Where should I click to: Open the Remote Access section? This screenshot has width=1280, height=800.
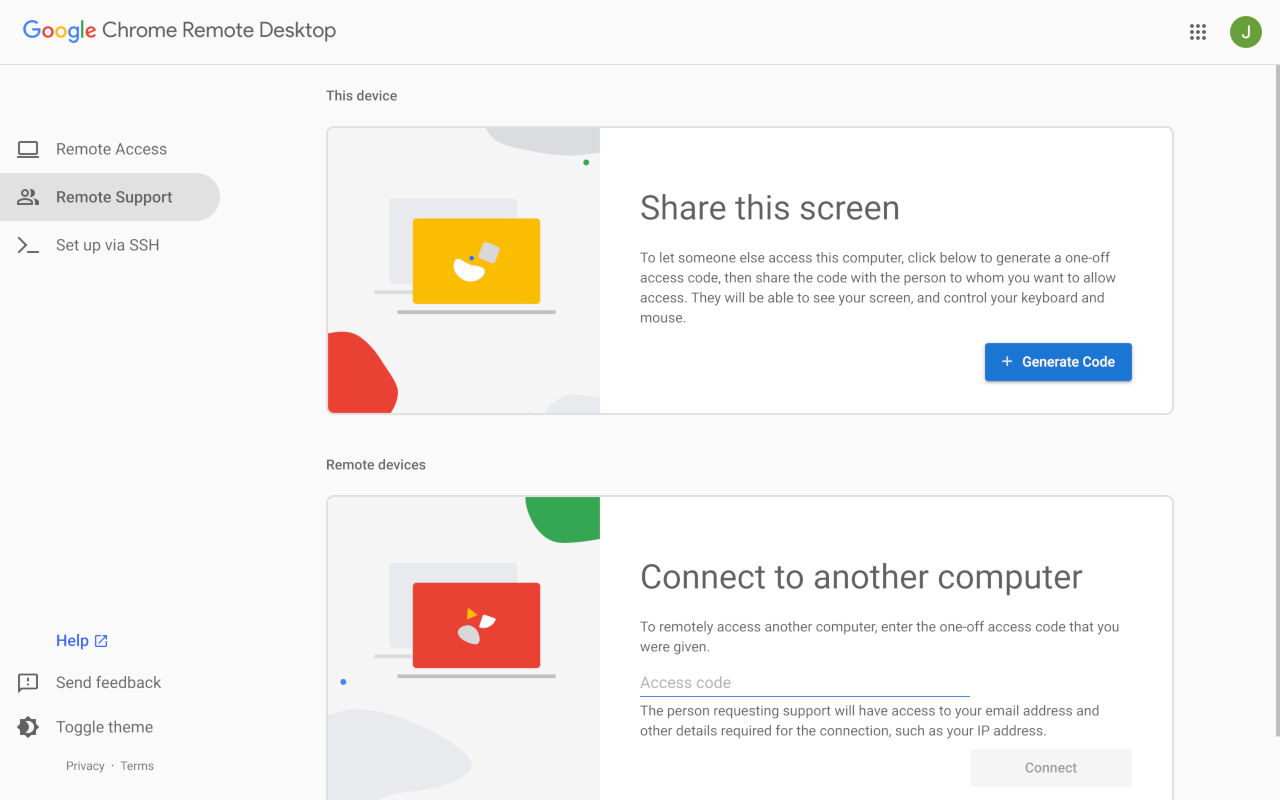(111, 148)
